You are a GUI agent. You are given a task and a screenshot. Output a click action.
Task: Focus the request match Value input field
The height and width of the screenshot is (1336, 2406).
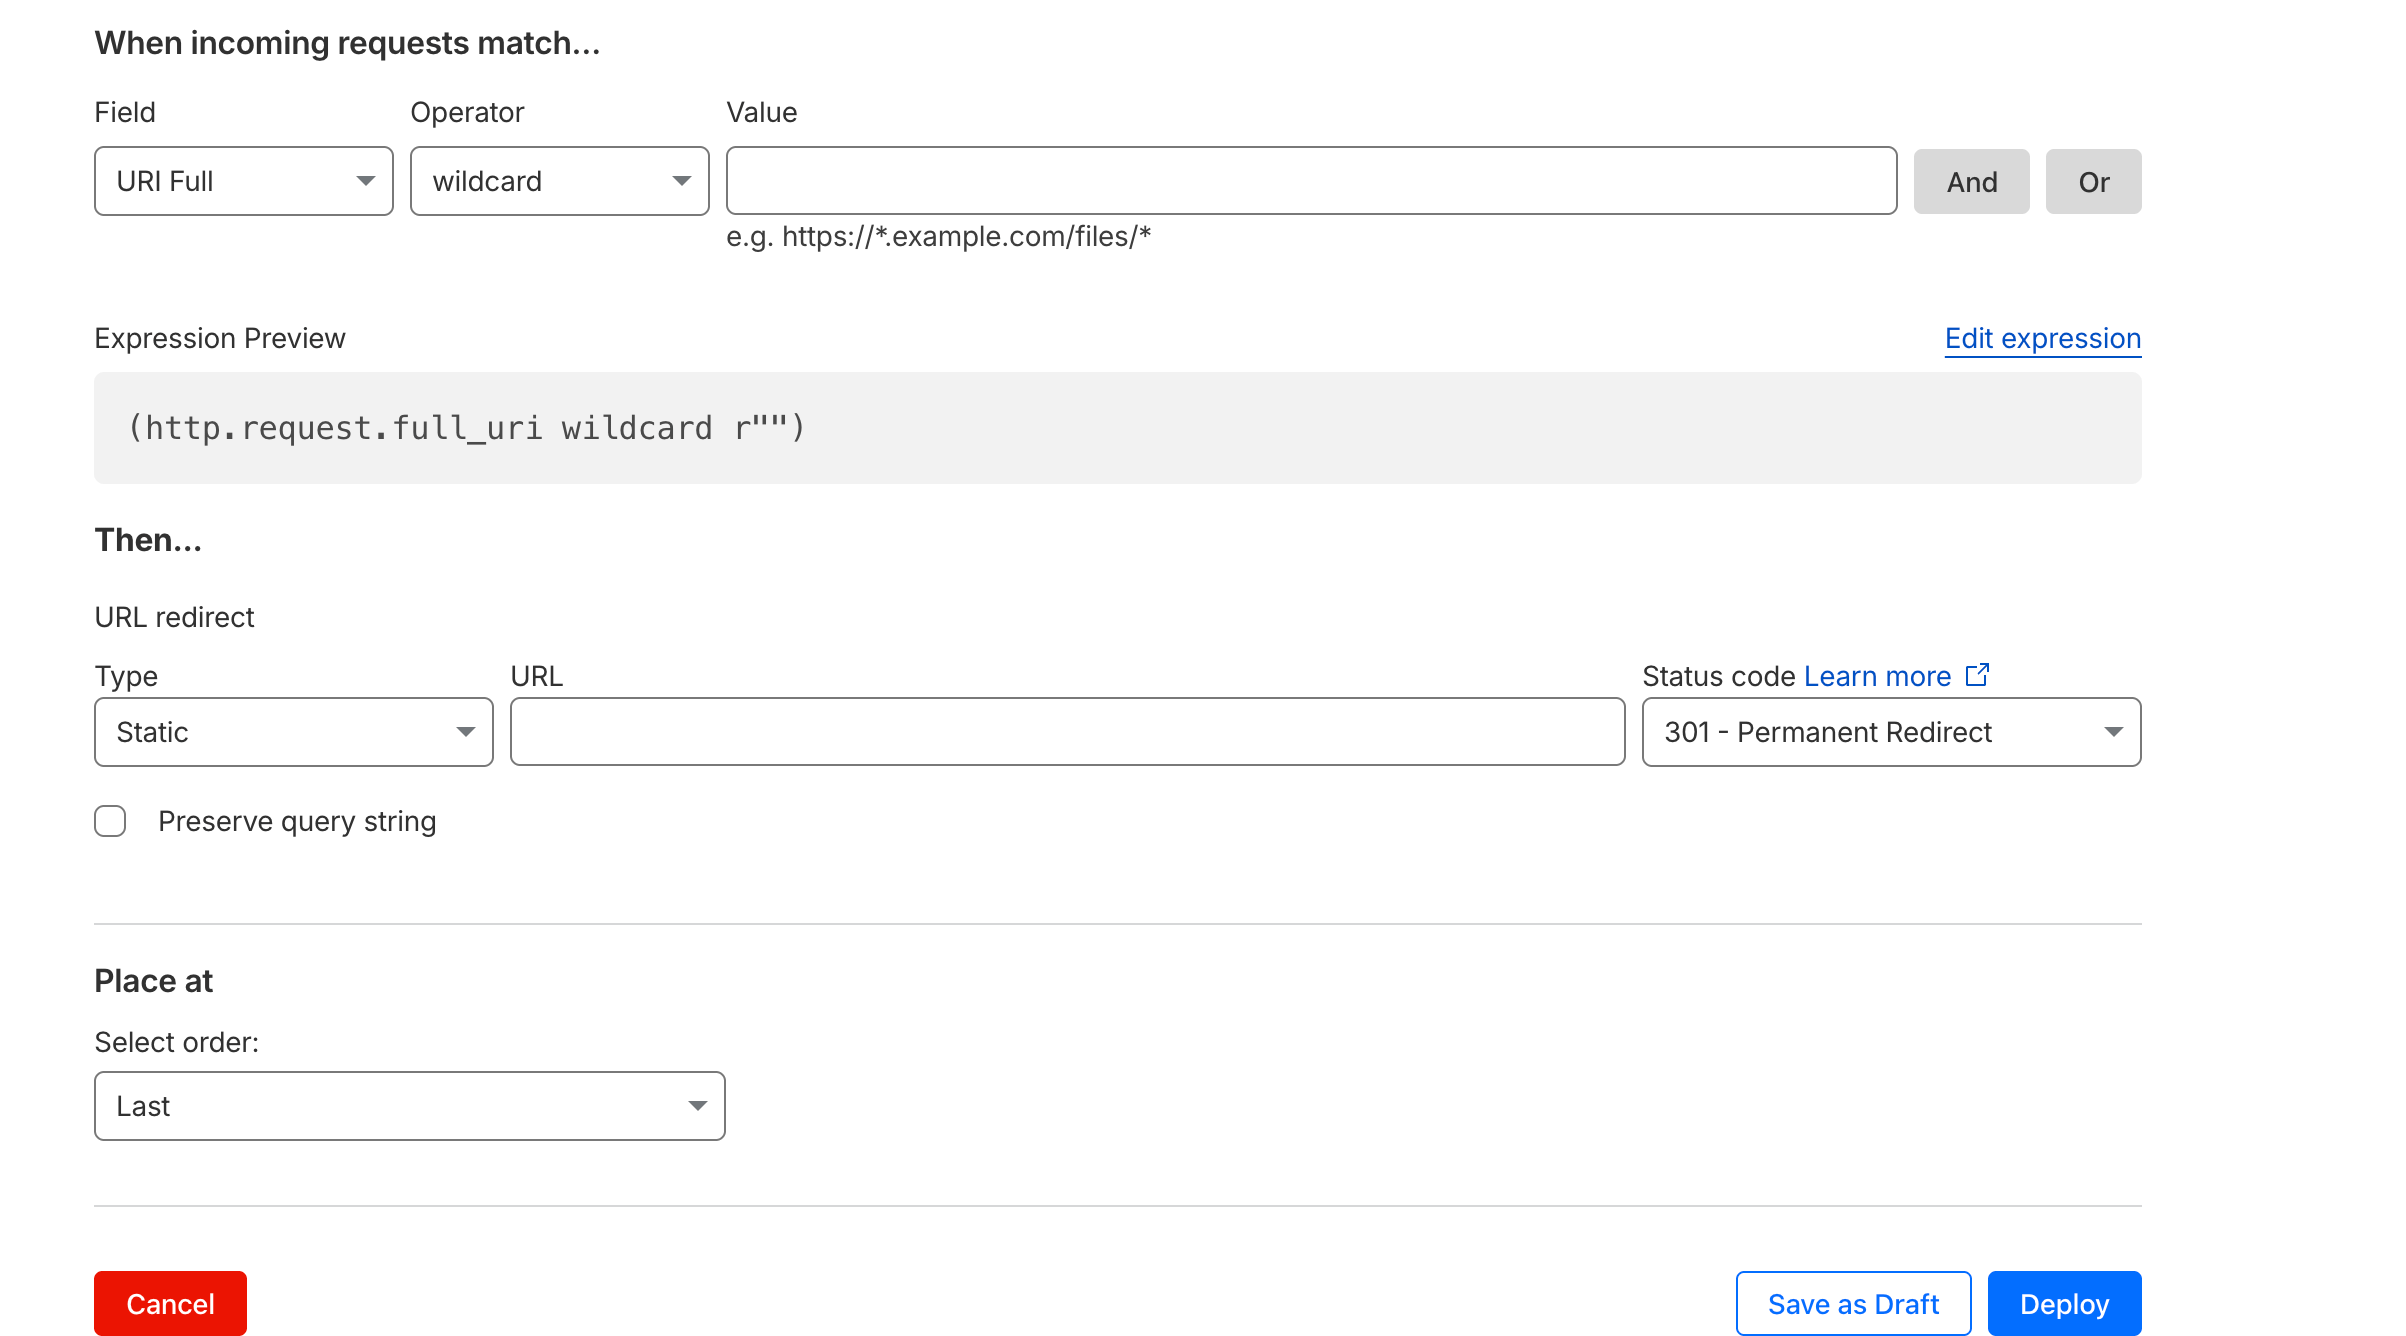pos(1312,181)
